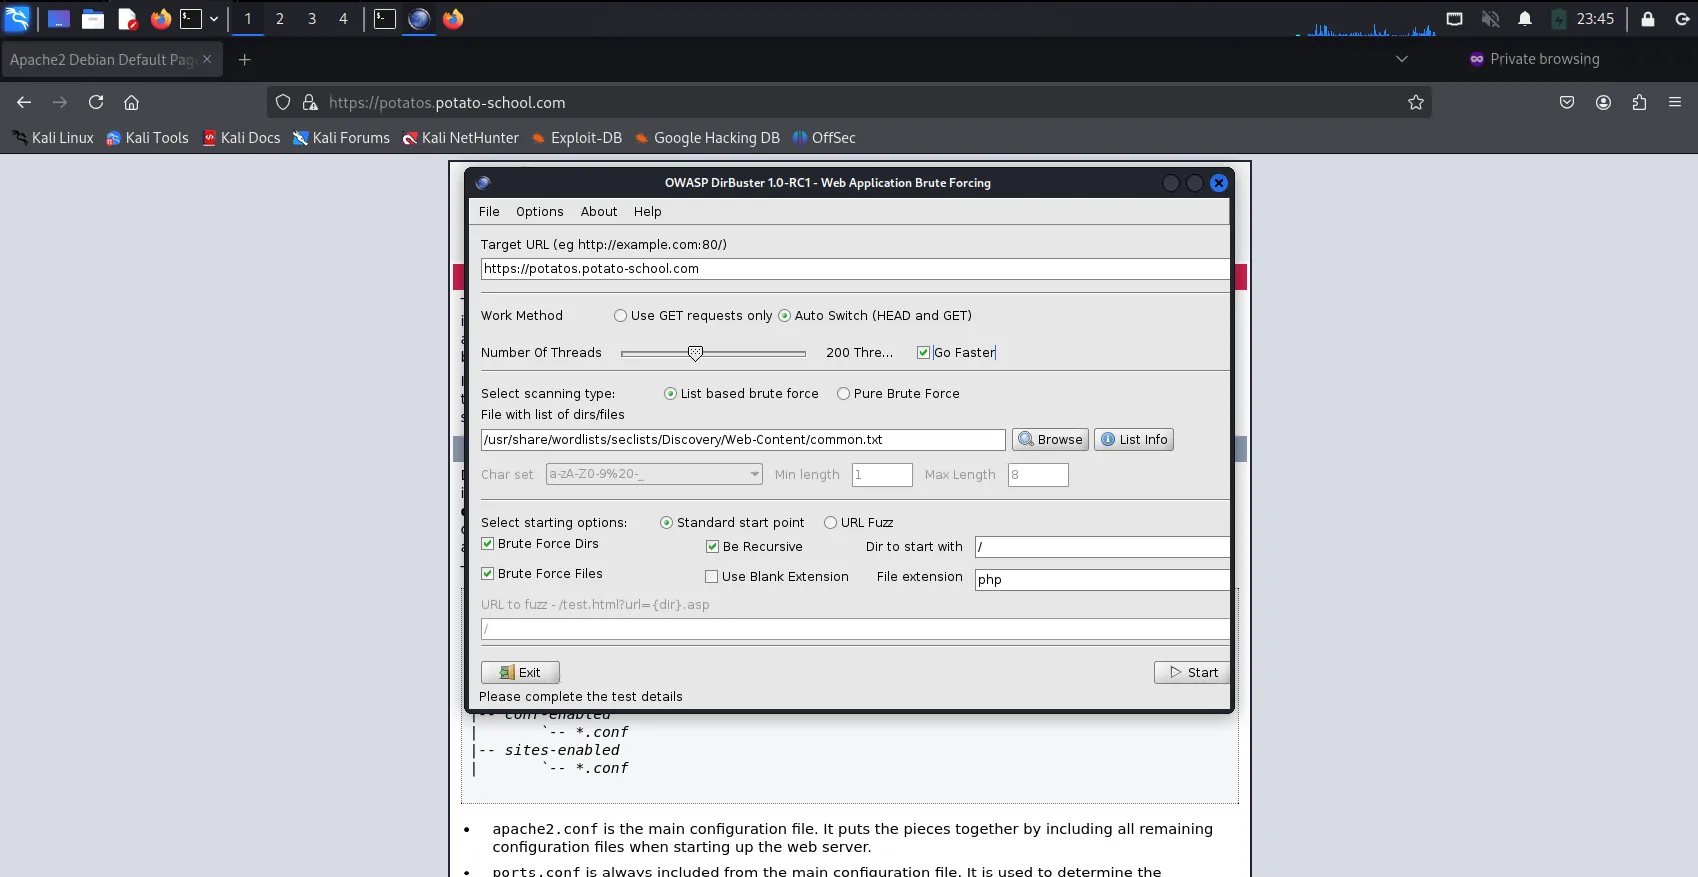
Task: Open the Google Hacking DB bookmark
Action: pos(707,138)
